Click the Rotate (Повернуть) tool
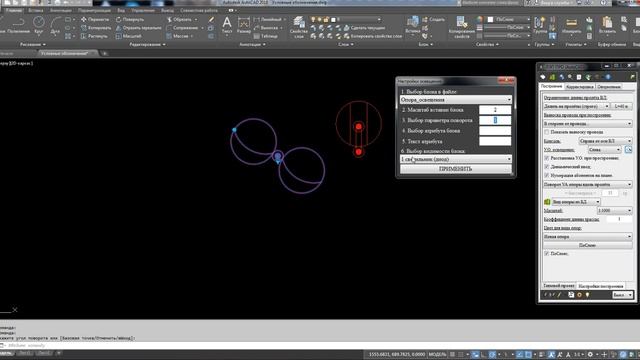Screen dimensions: 640x360 (129, 19)
